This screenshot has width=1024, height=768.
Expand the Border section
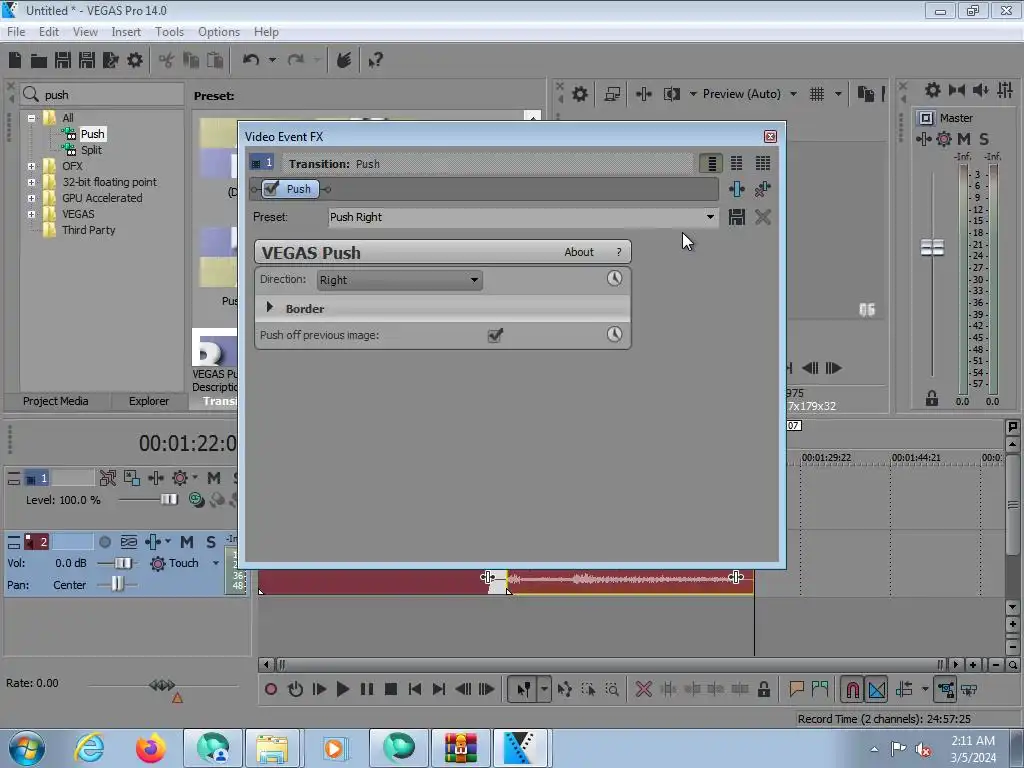click(269, 307)
